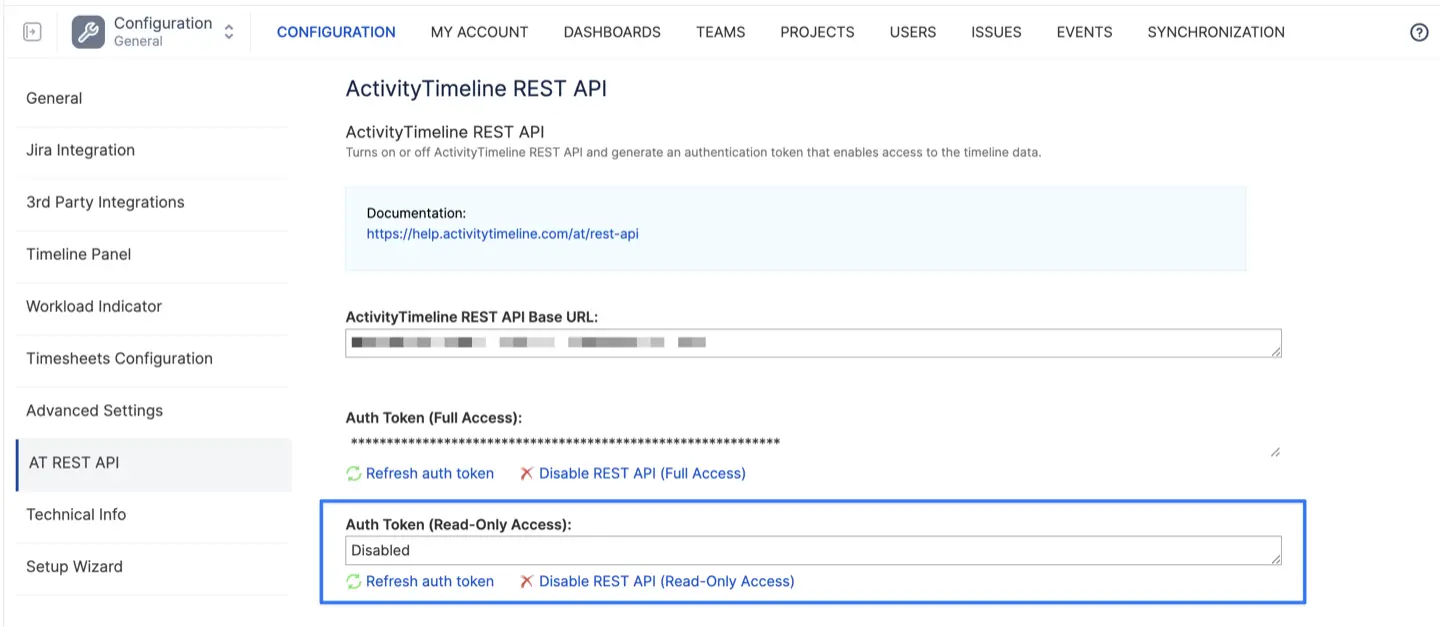Open the EVENTS tab
This screenshot has width=1440, height=627.
pyautogui.click(x=1084, y=31)
